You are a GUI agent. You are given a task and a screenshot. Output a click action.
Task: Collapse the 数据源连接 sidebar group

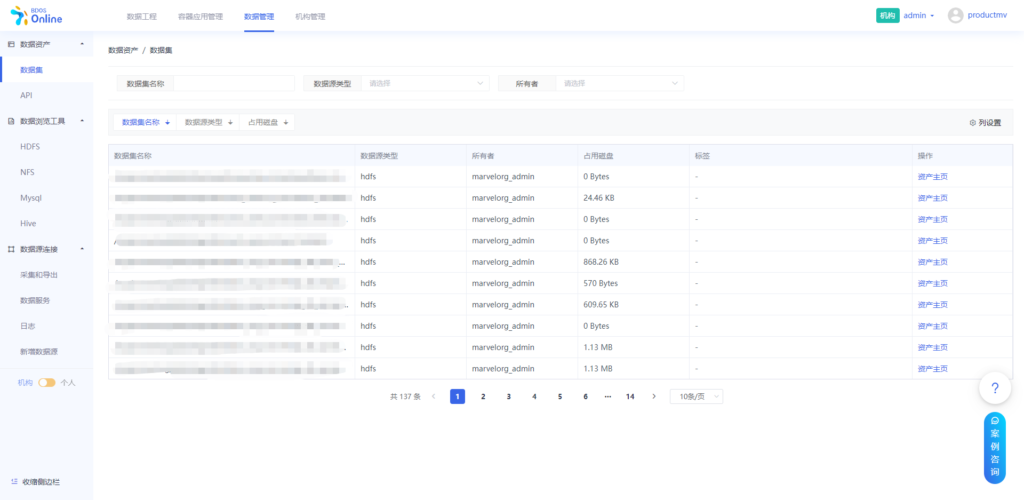point(82,249)
